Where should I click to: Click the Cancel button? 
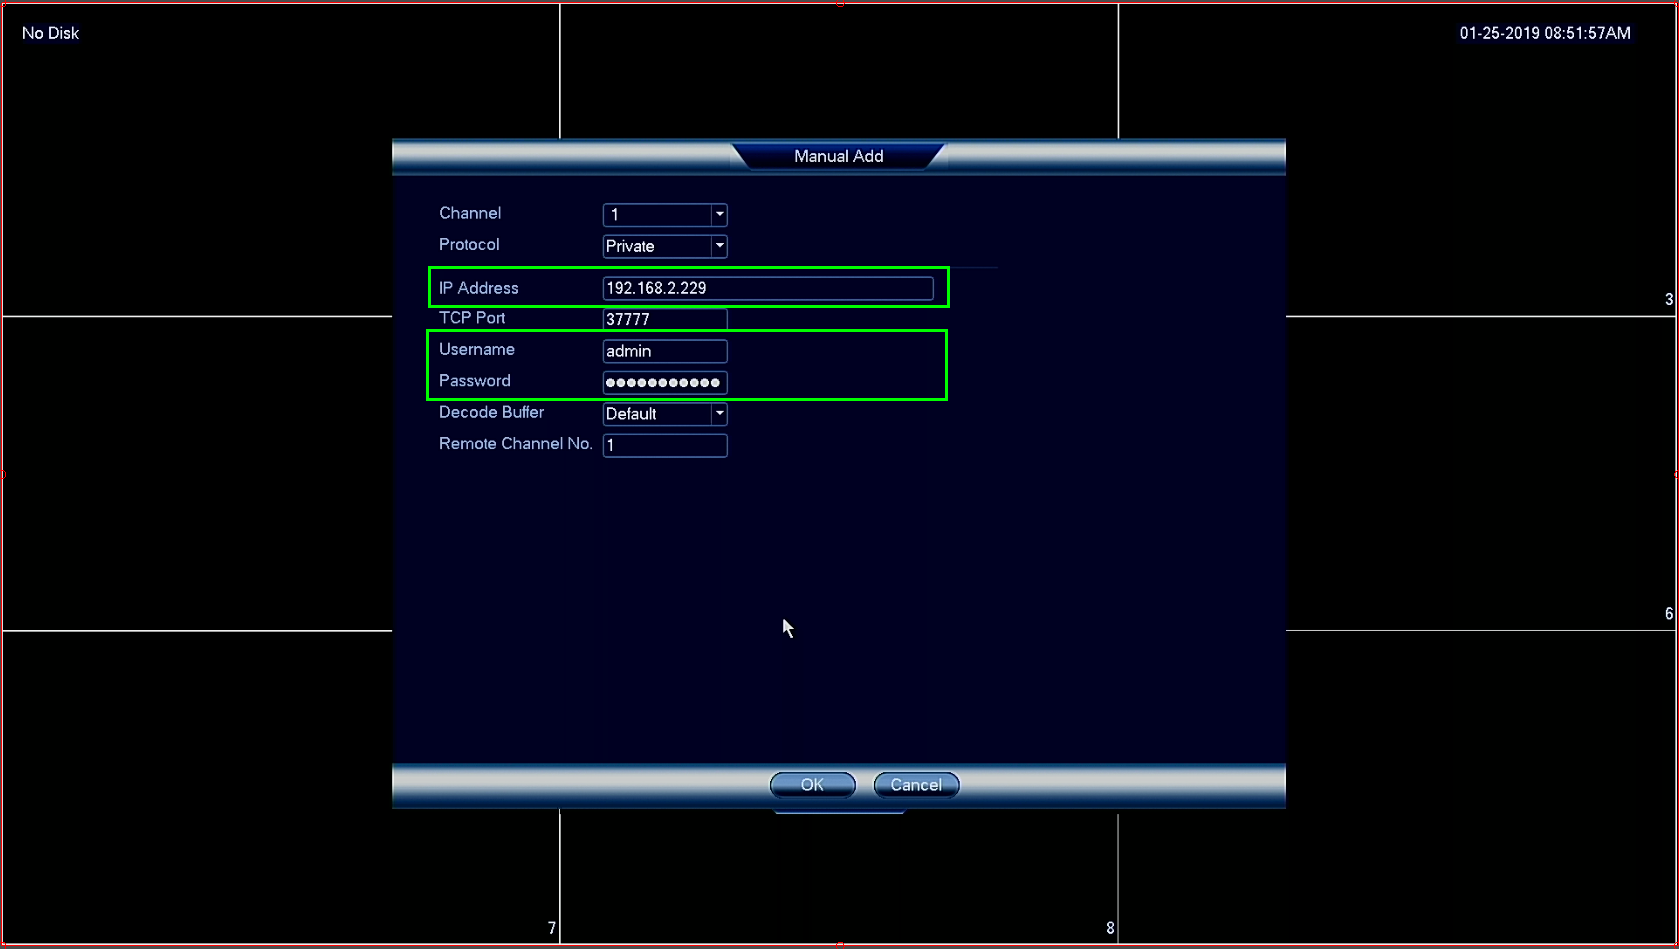(x=916, y=785)
